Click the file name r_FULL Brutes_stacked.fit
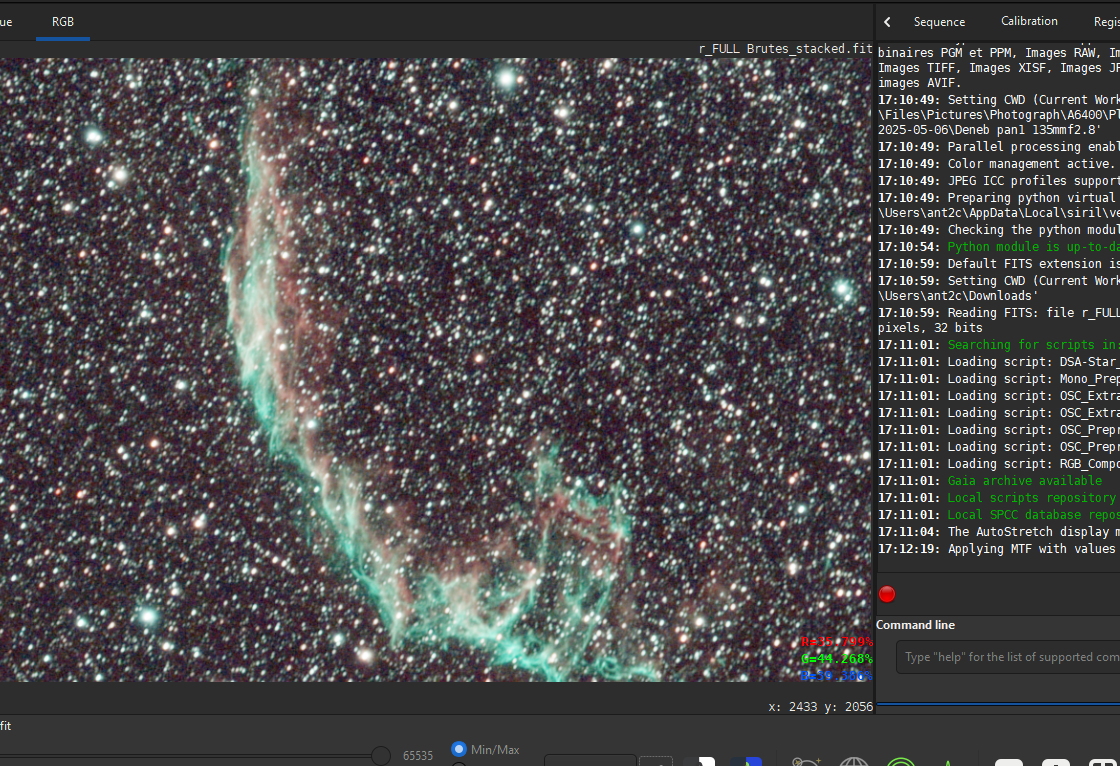The width and height of the screenshot is (1120, 766). [x=785, y=49]
